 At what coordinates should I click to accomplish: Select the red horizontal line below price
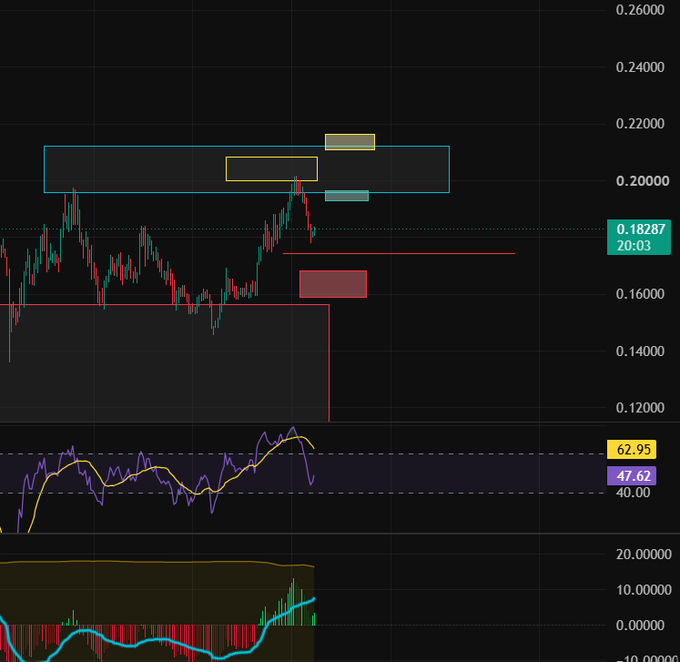[399, 253]
